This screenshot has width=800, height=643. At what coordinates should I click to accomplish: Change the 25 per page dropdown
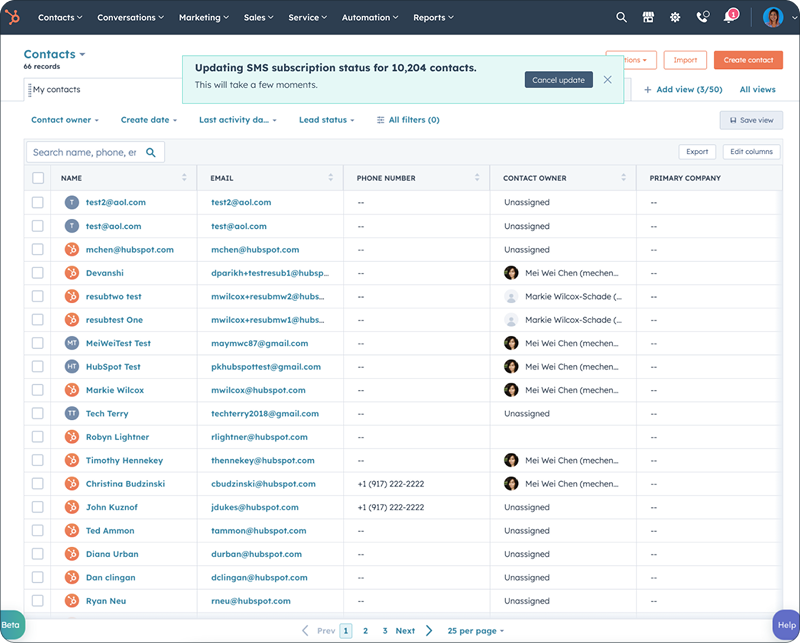pyautogui.click(x=475, y=631)
